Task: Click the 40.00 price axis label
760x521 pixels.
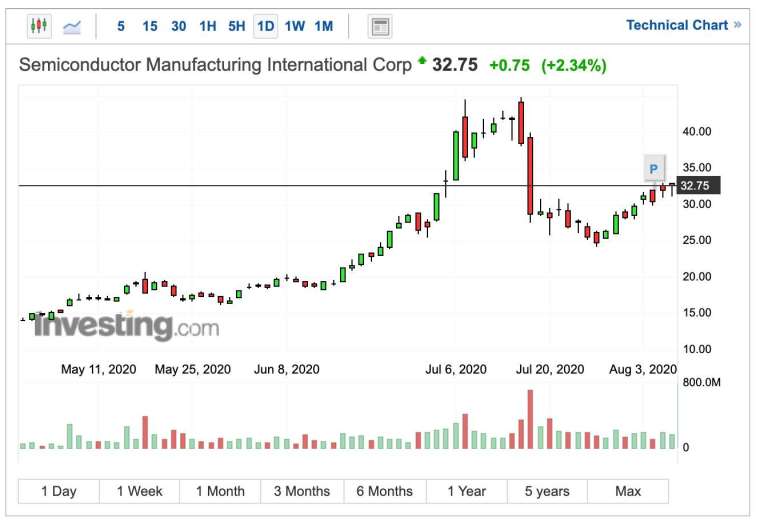Action: click(697, 131)
